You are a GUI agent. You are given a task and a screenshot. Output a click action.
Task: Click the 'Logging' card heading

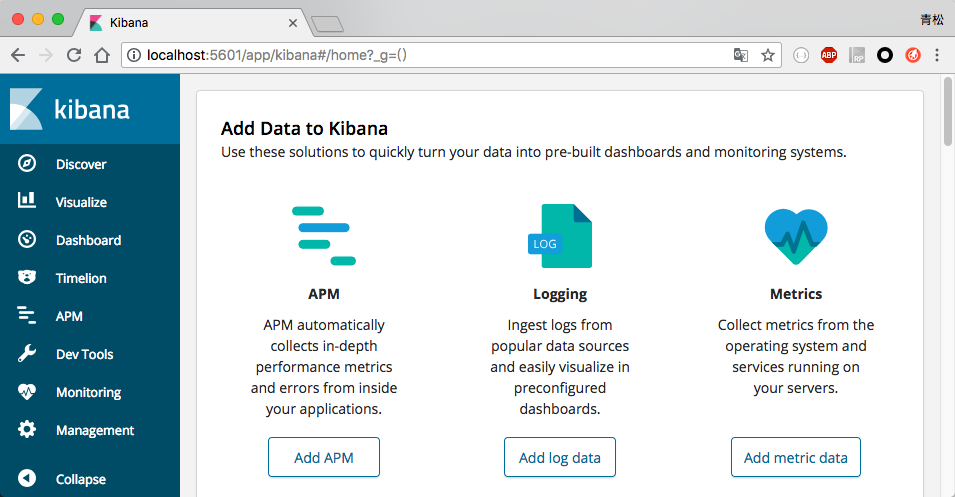coord(560,294)
